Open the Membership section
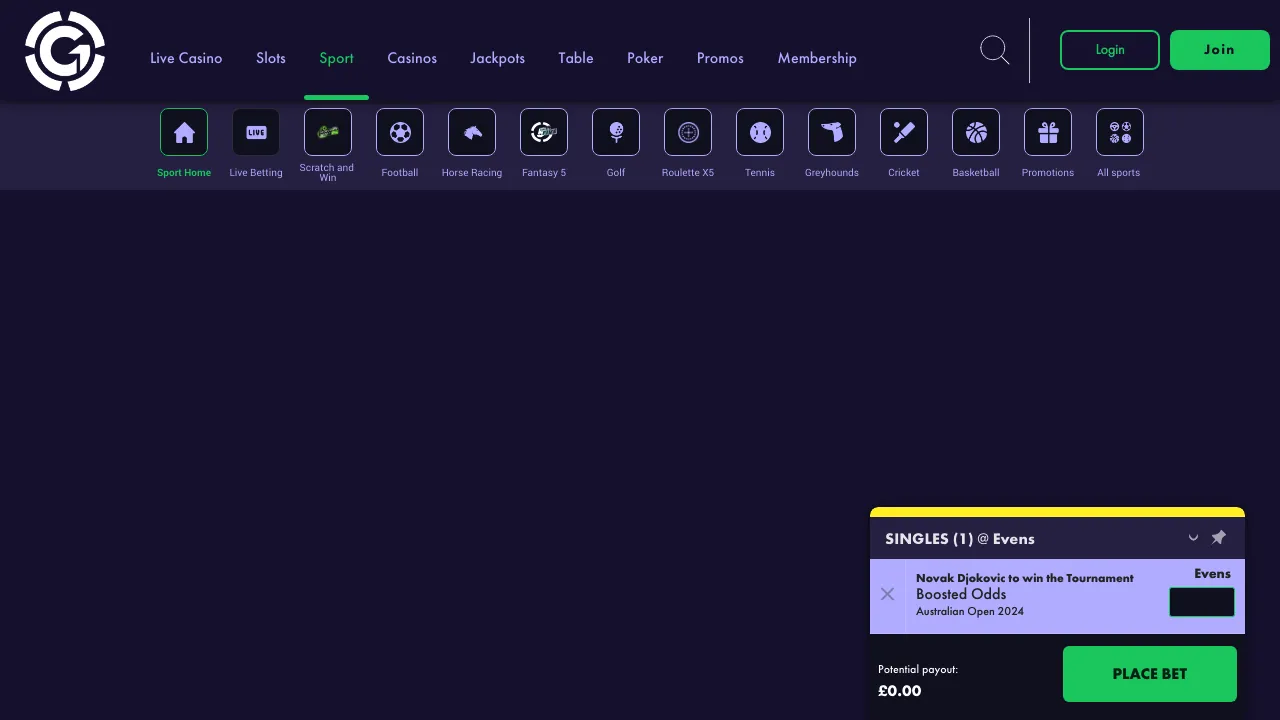The width and height of the screenshot is (1280, 720). pyautogui.click(x=817, y=58)
